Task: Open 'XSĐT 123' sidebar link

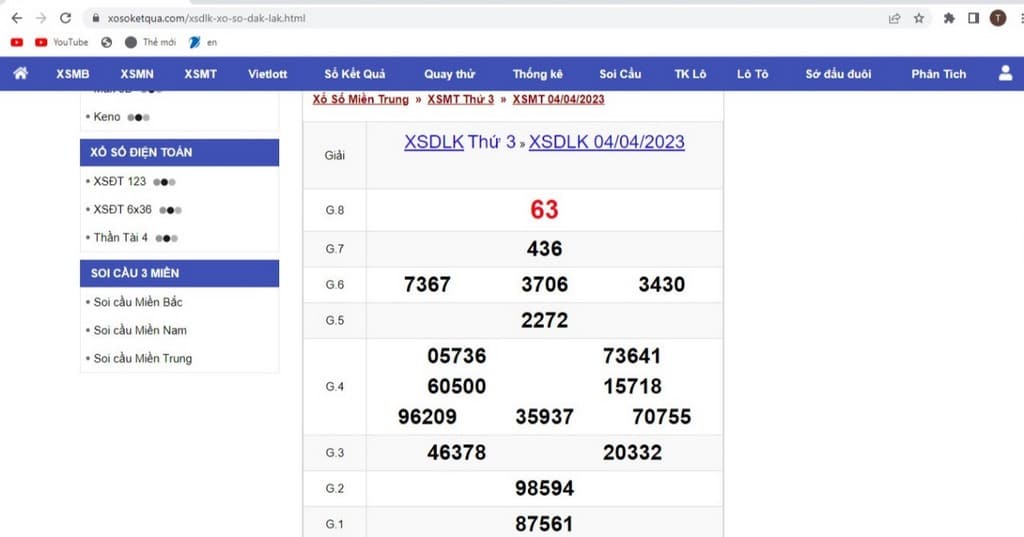Action: tap(120, 181)
